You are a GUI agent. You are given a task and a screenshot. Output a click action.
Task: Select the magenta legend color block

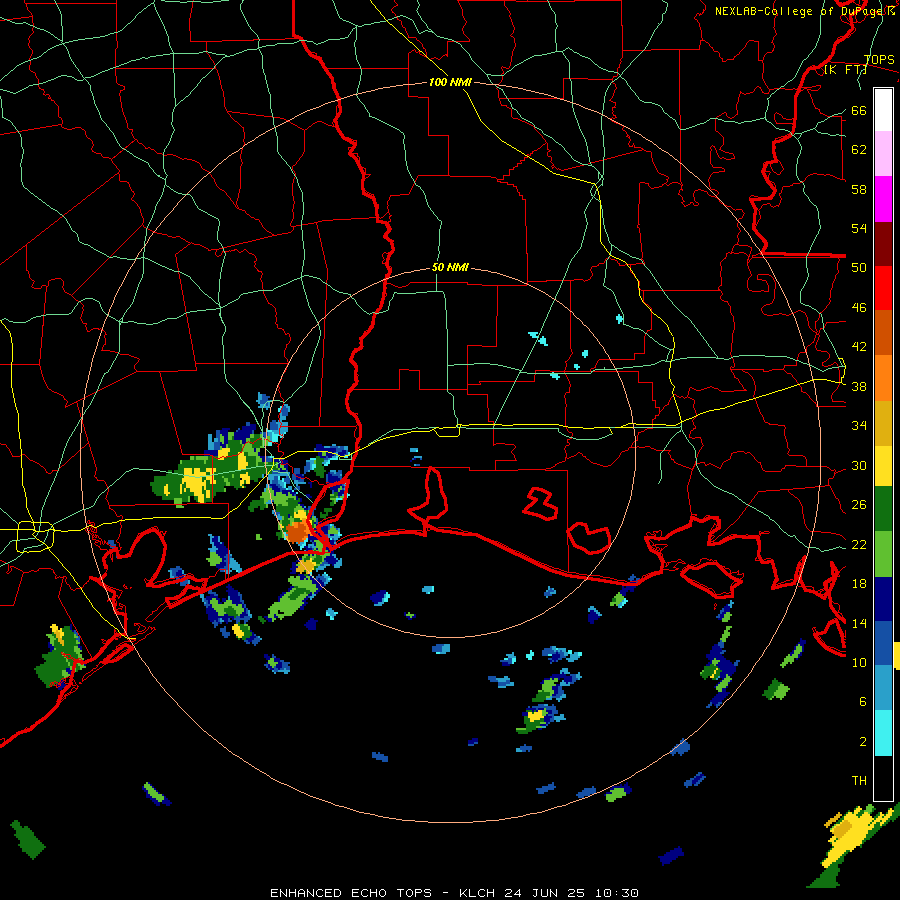[883, 199]
